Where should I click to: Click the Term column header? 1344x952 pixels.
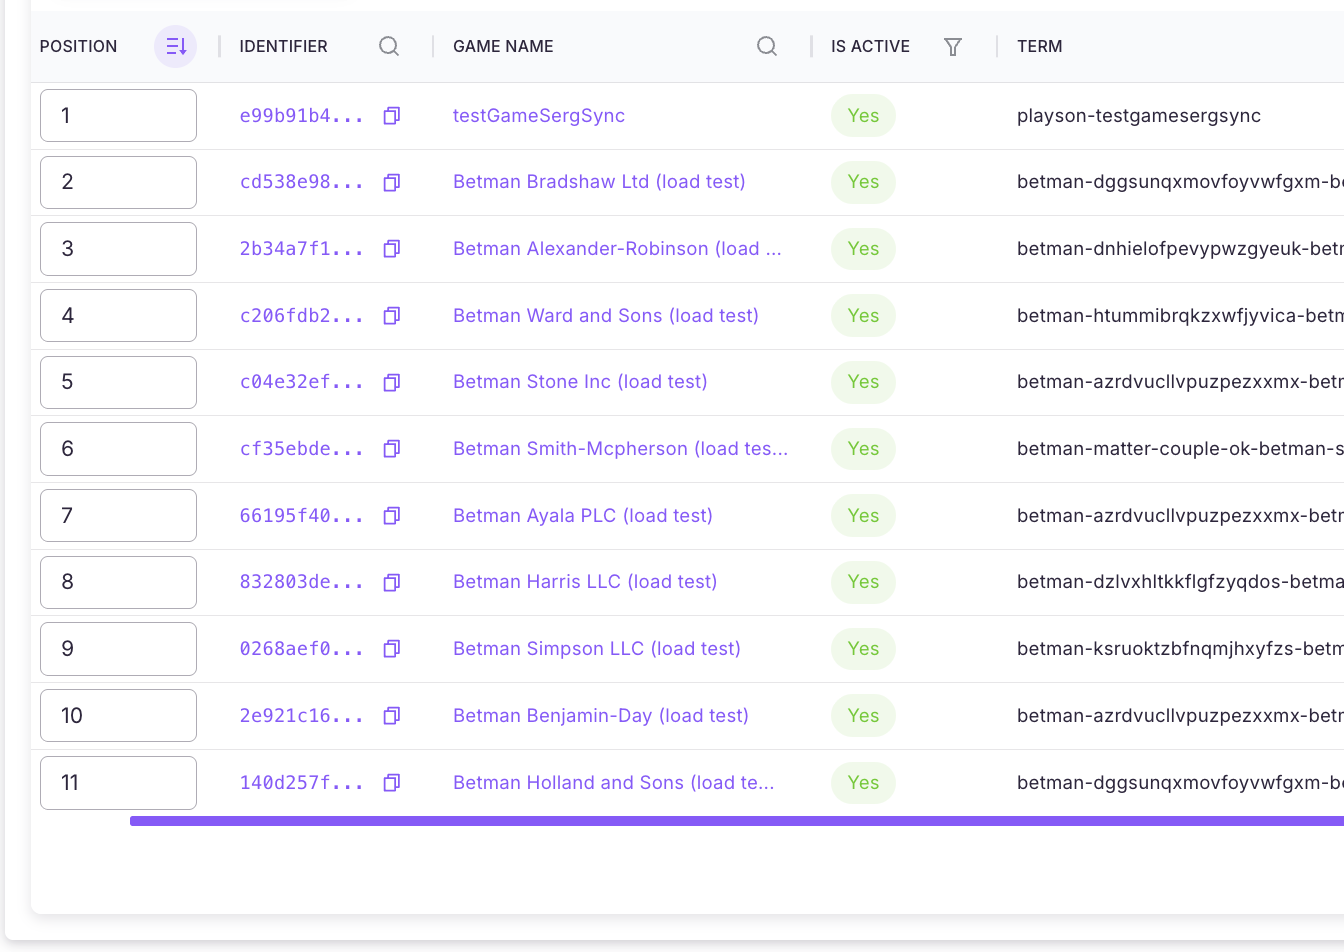tap(1040, 46)
